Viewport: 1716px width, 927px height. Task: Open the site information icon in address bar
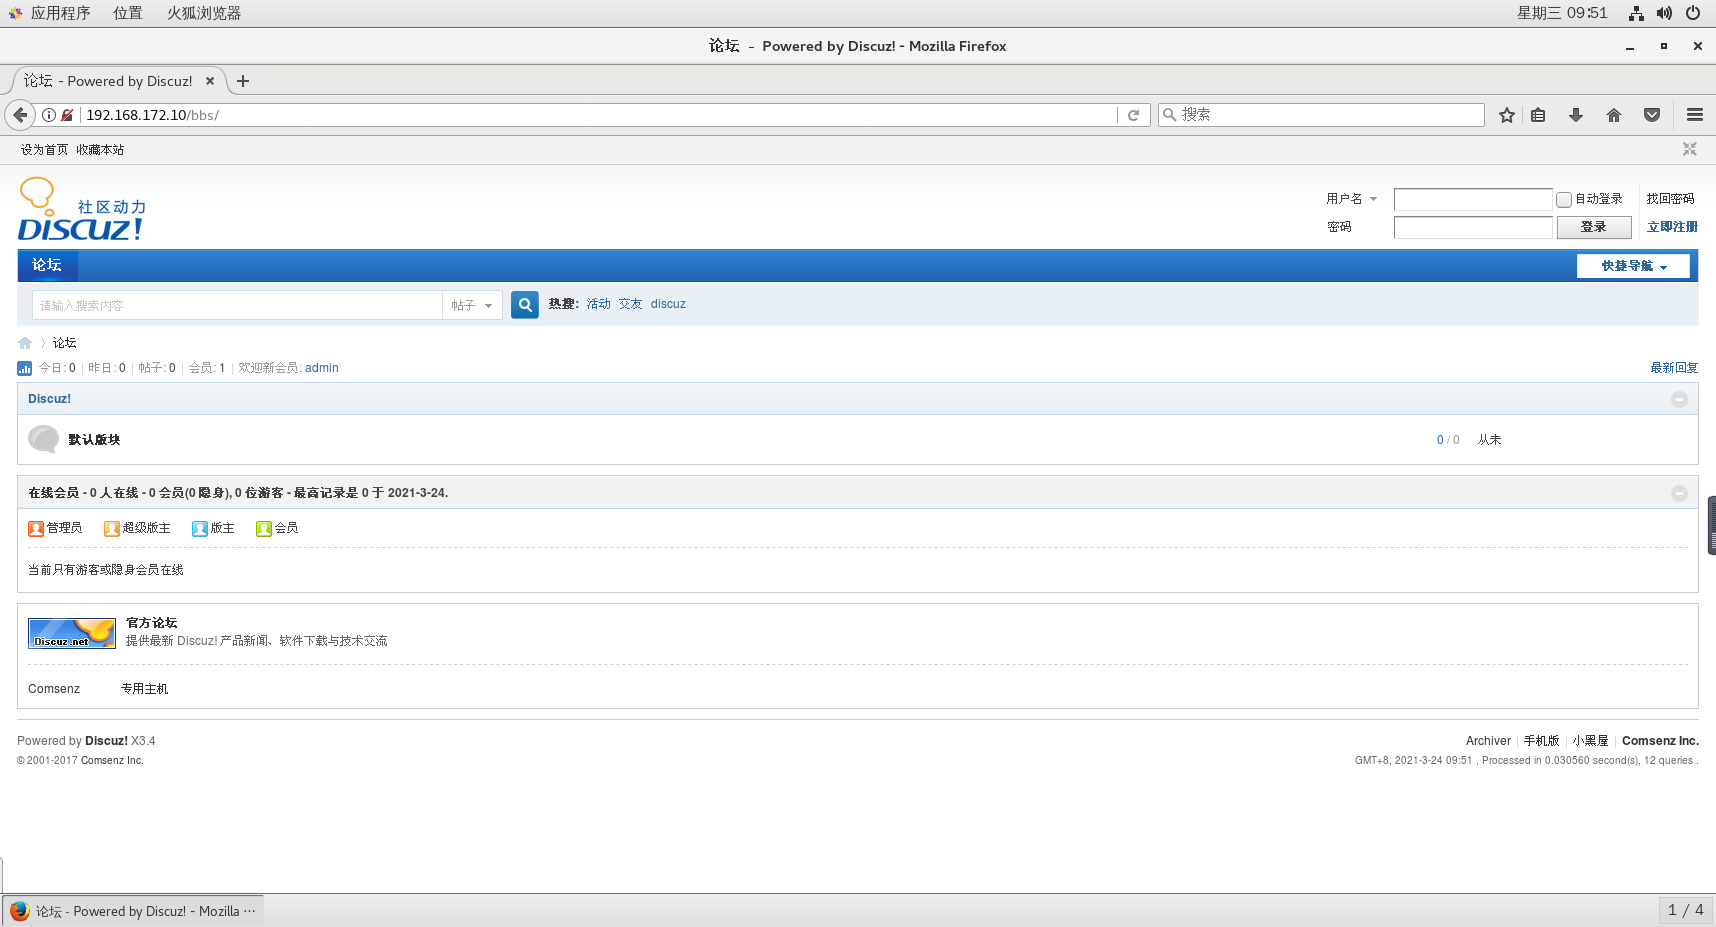[49, 115]
